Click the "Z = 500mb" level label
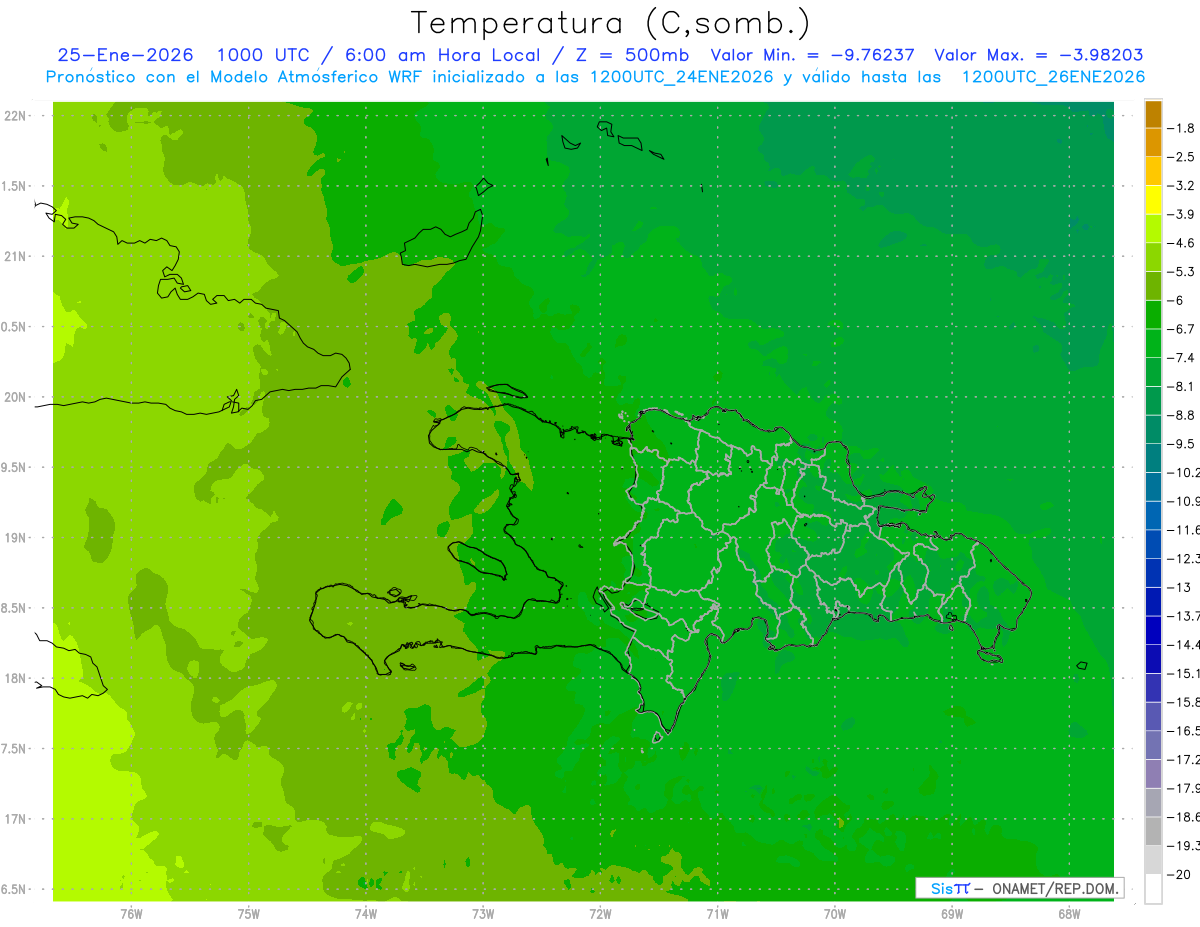Viewport: 1200px width, 927px height. click(x=632, y=55)
